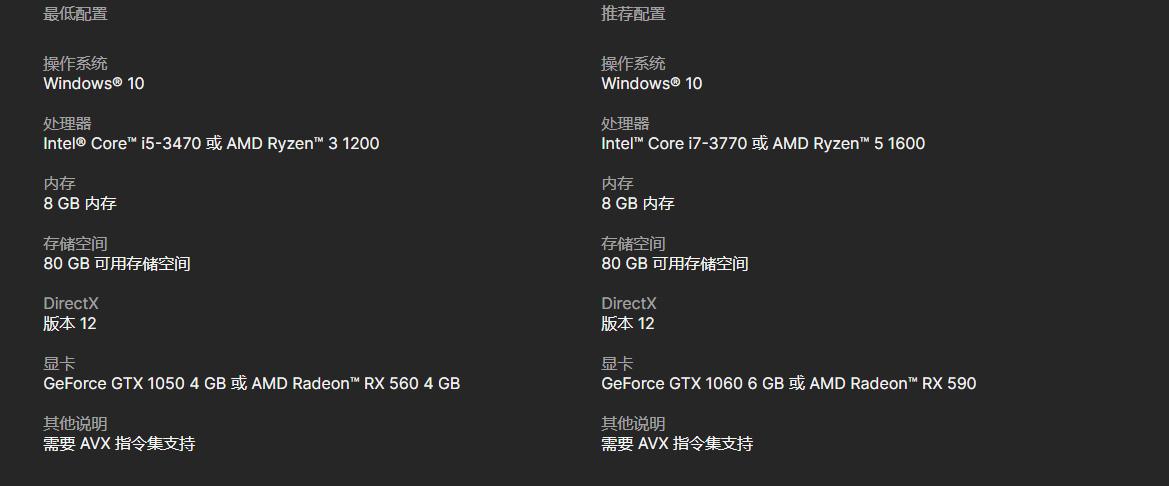Click the Intel Core i5-3470 processor line
1169x486 pixels.
tap(211, 143)
